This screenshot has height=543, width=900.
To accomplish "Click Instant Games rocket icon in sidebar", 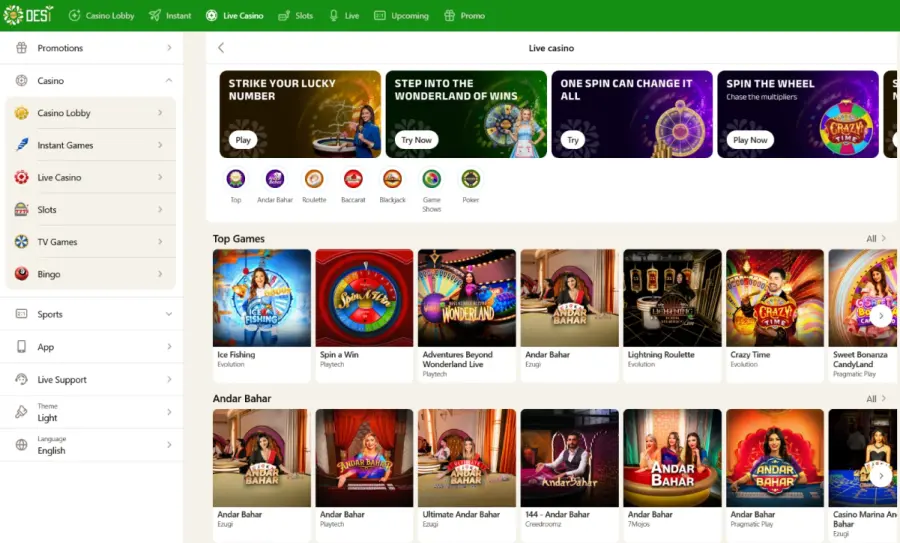I will (x=21, y=145).
